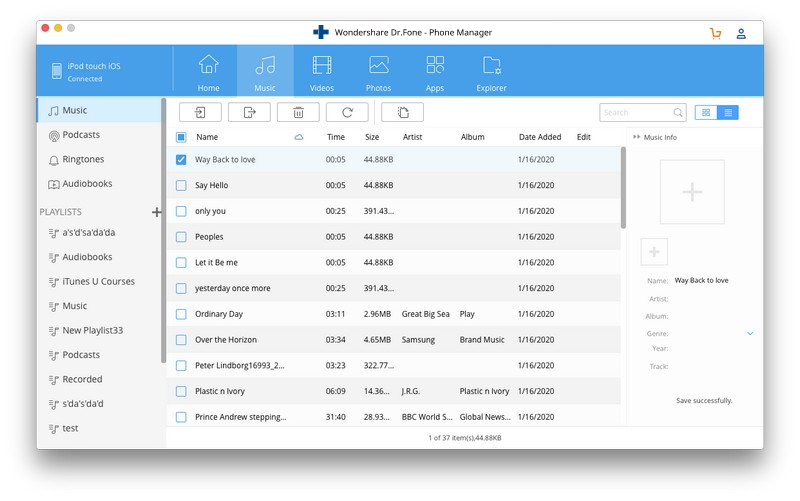Open the Apps tab

click(x=435, y=71)
